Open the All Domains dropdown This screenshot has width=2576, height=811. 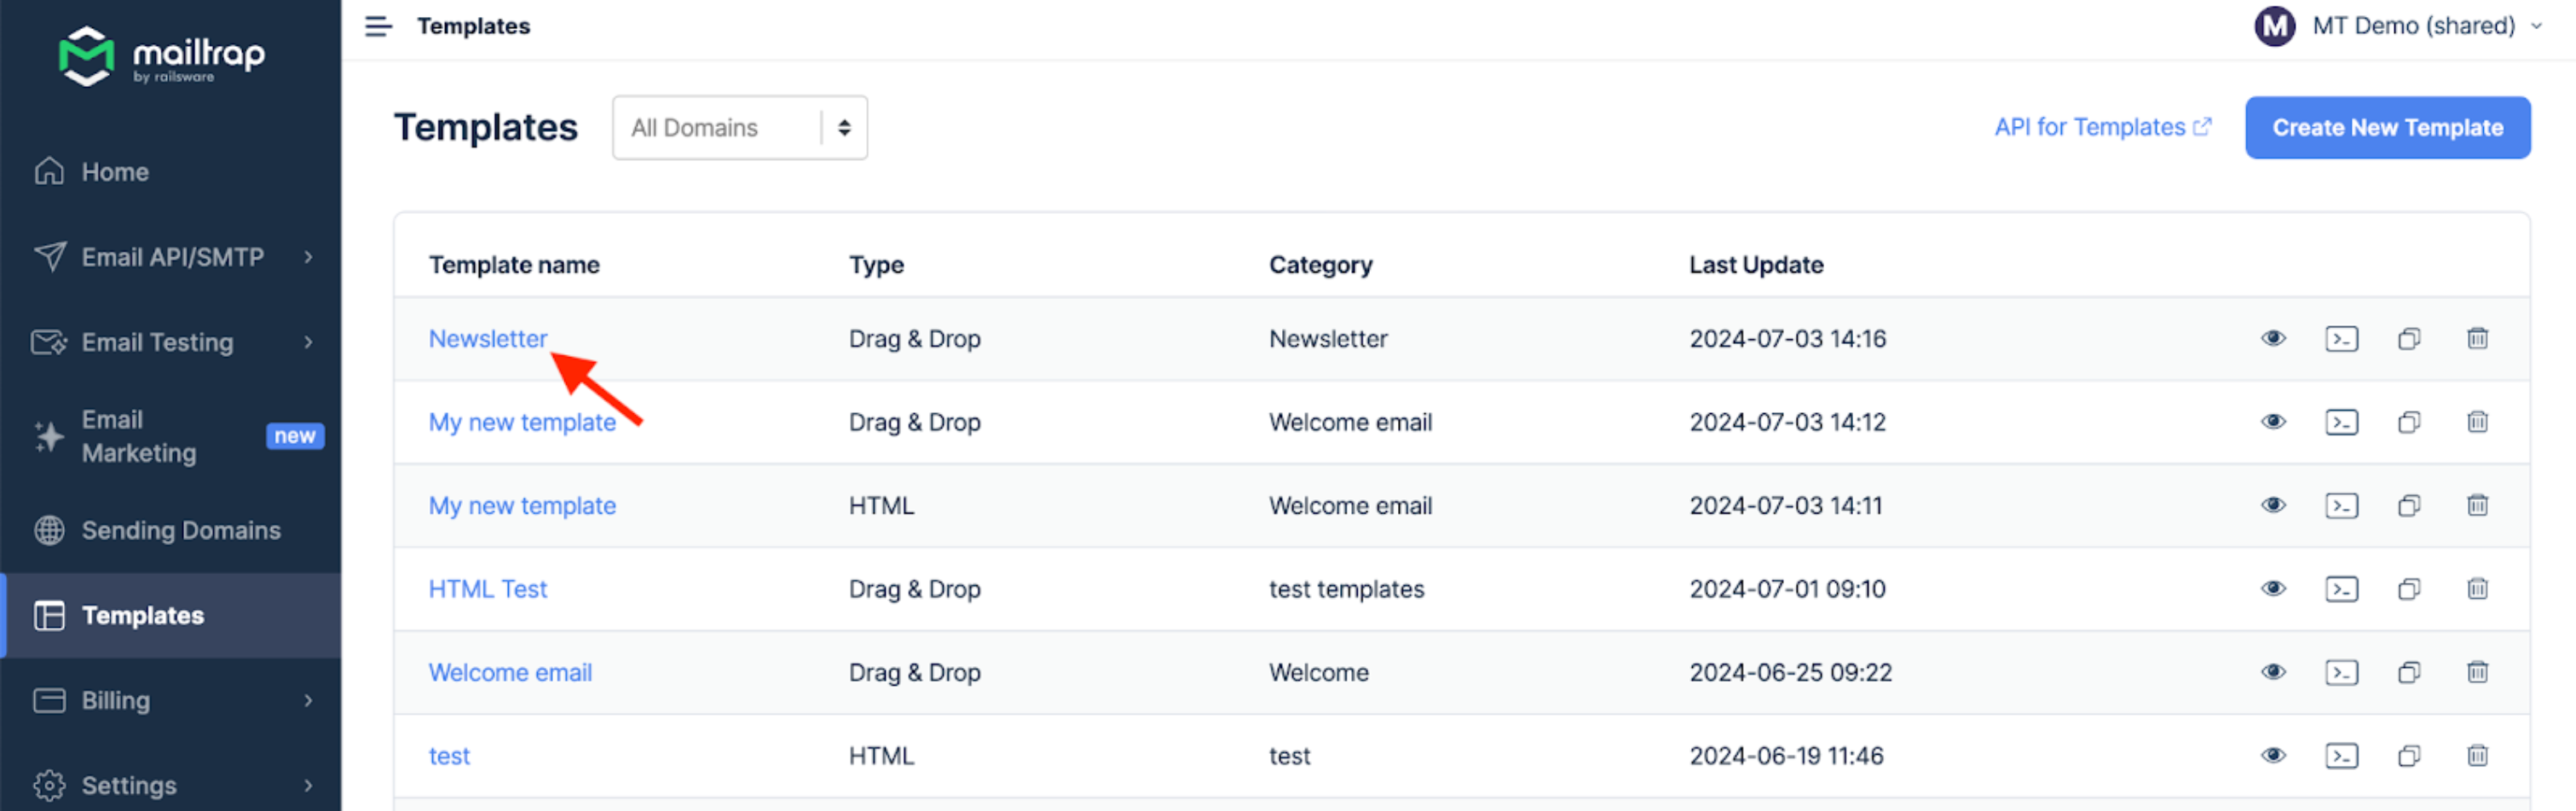pos(739,128)
